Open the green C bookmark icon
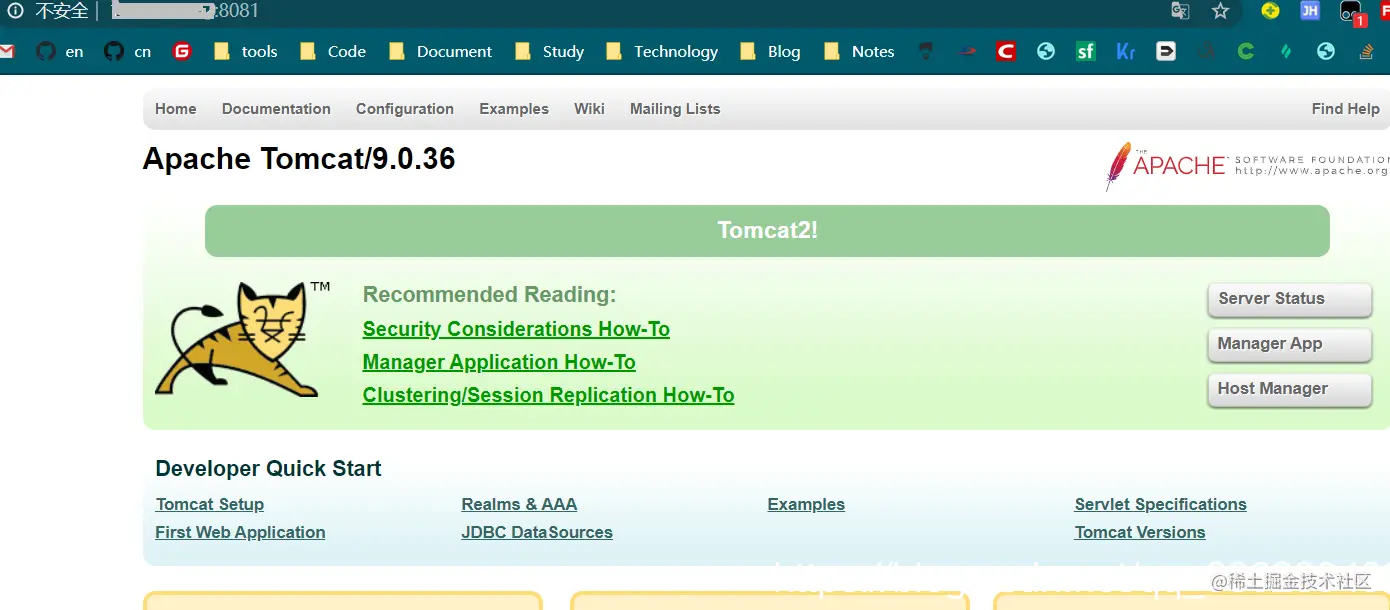 coord(1246,51)
